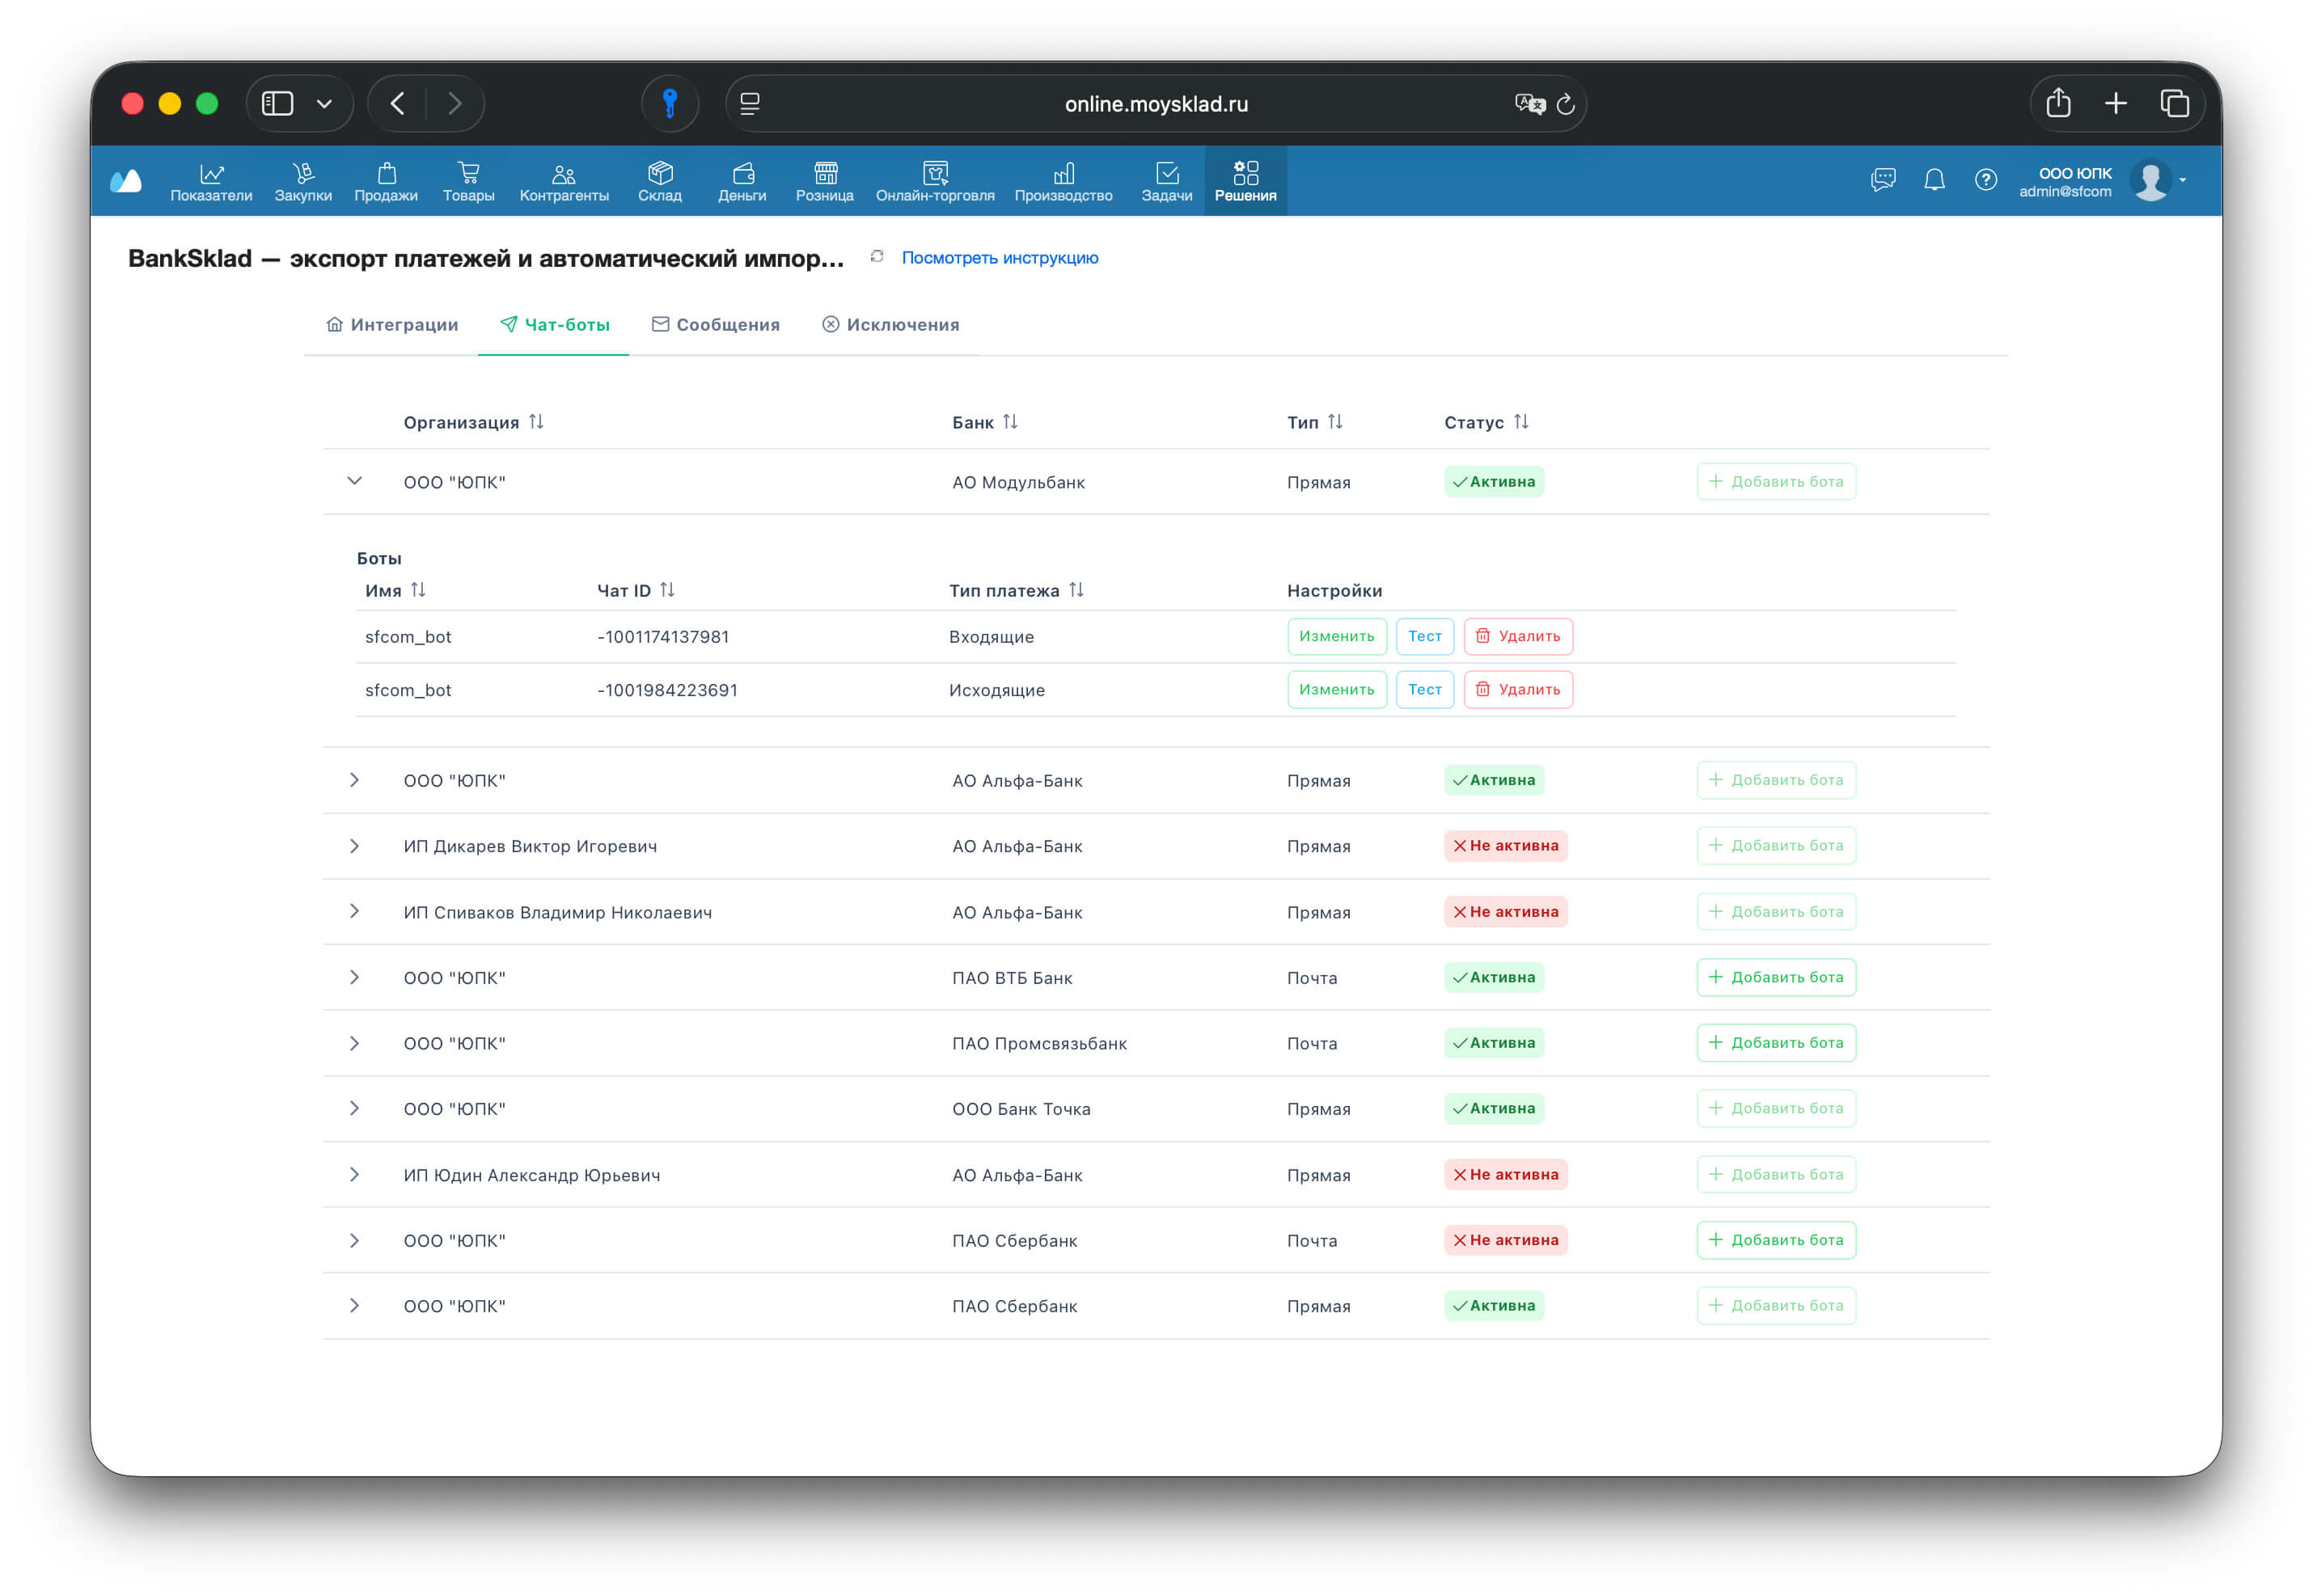Open the Посмотреть инструкцию link

click(x=1000, y=257)
